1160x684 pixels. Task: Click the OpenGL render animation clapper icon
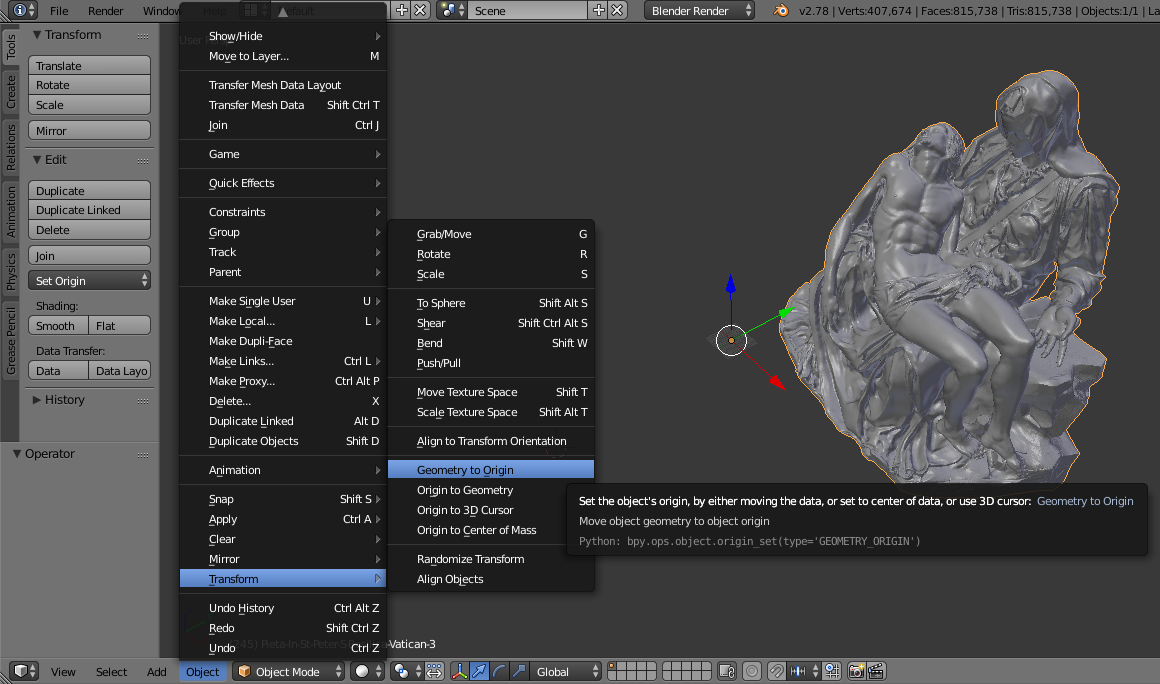[x=876, y=671]
